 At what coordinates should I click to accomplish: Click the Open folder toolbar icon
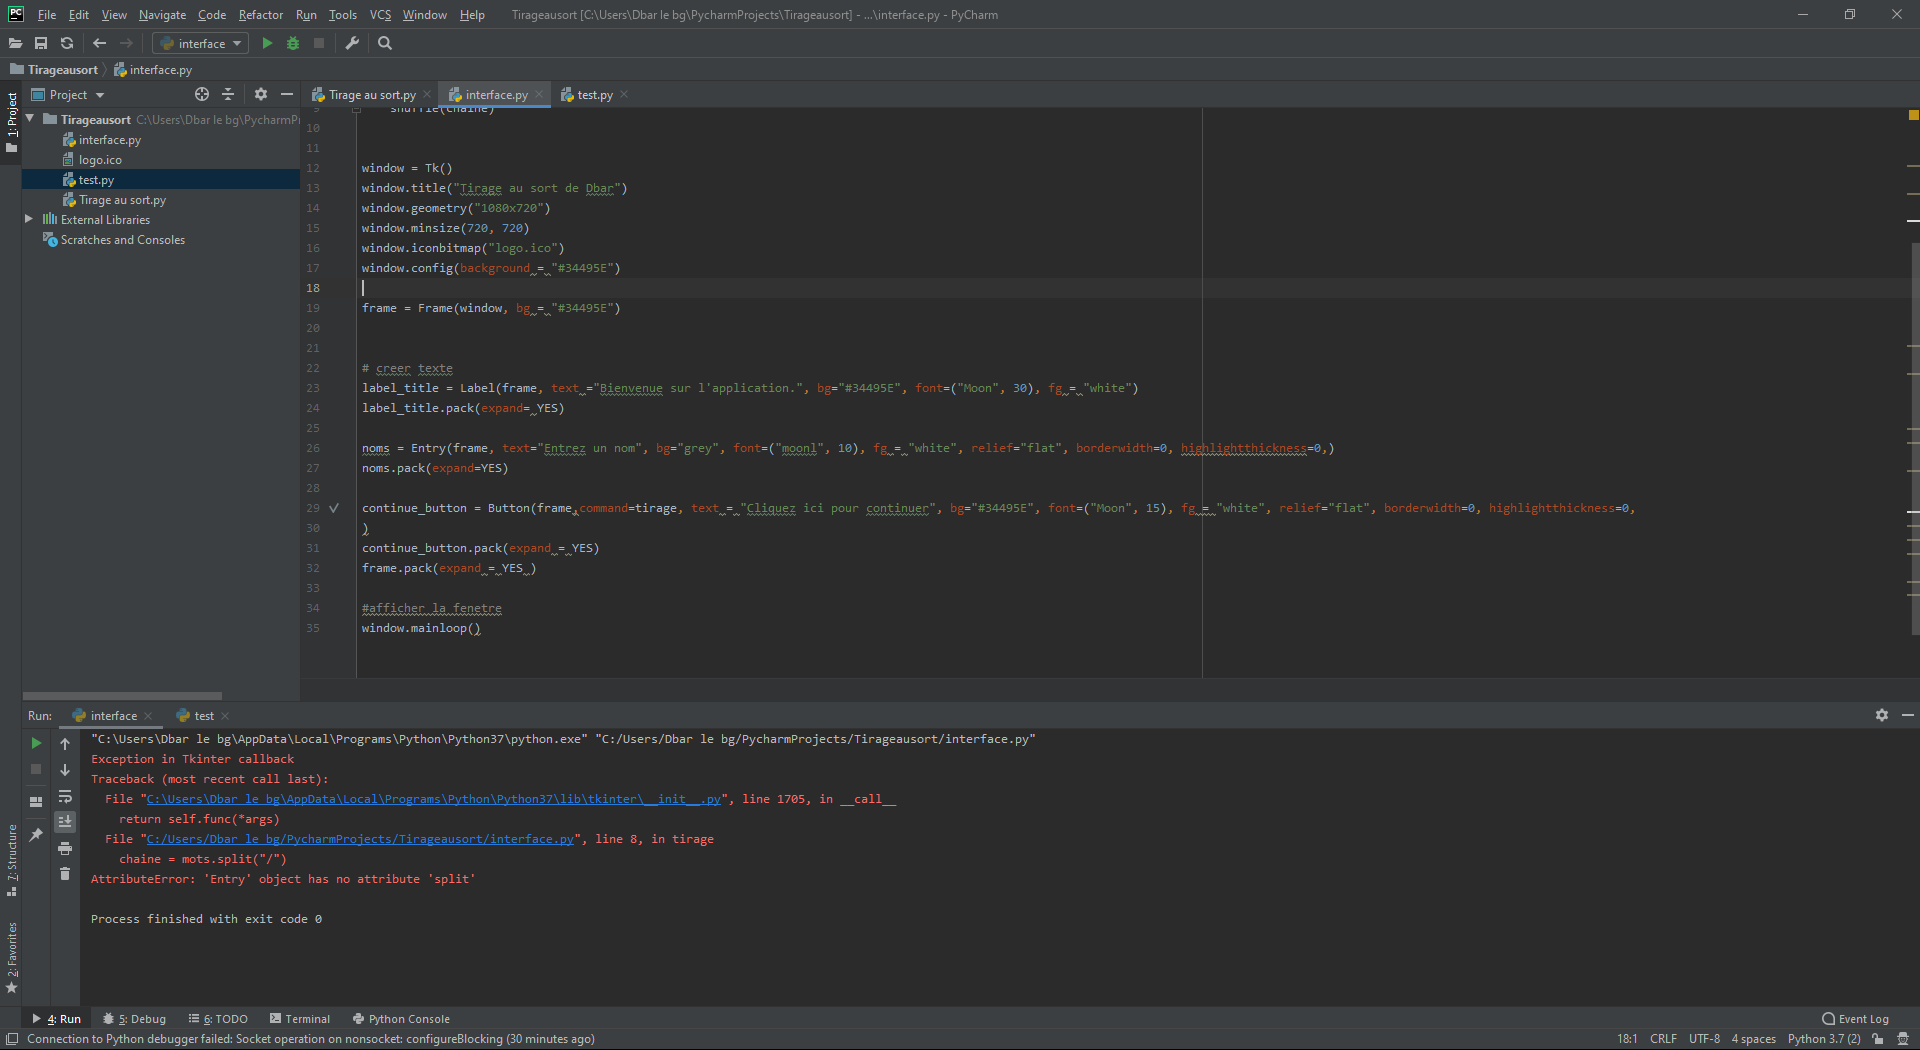pyautogui.click(x=15, y=43)
